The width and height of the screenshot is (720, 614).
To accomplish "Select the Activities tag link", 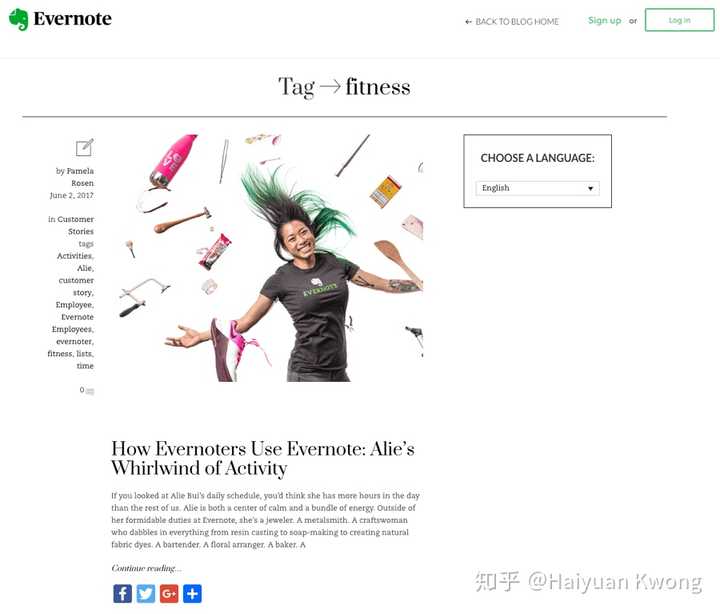I will click(75, 256).
